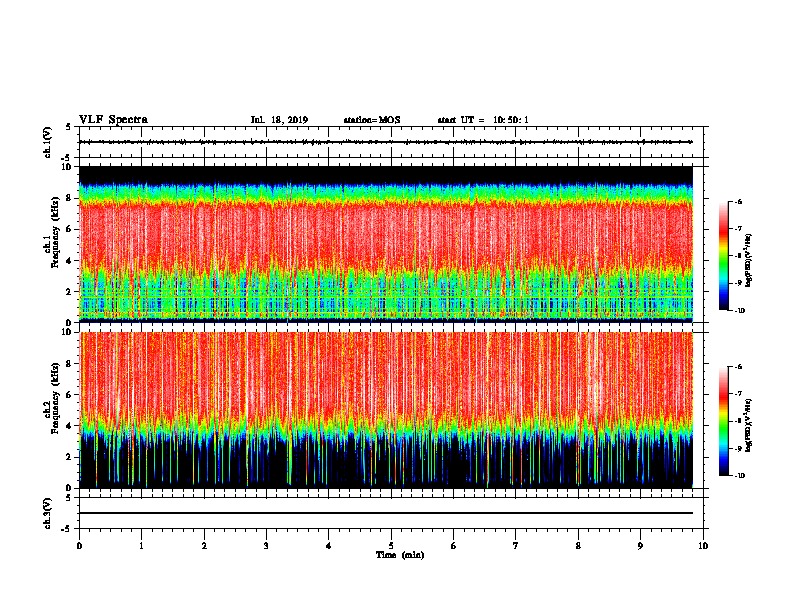Click the "ch.1(V)" axis label

click(48, 142)
